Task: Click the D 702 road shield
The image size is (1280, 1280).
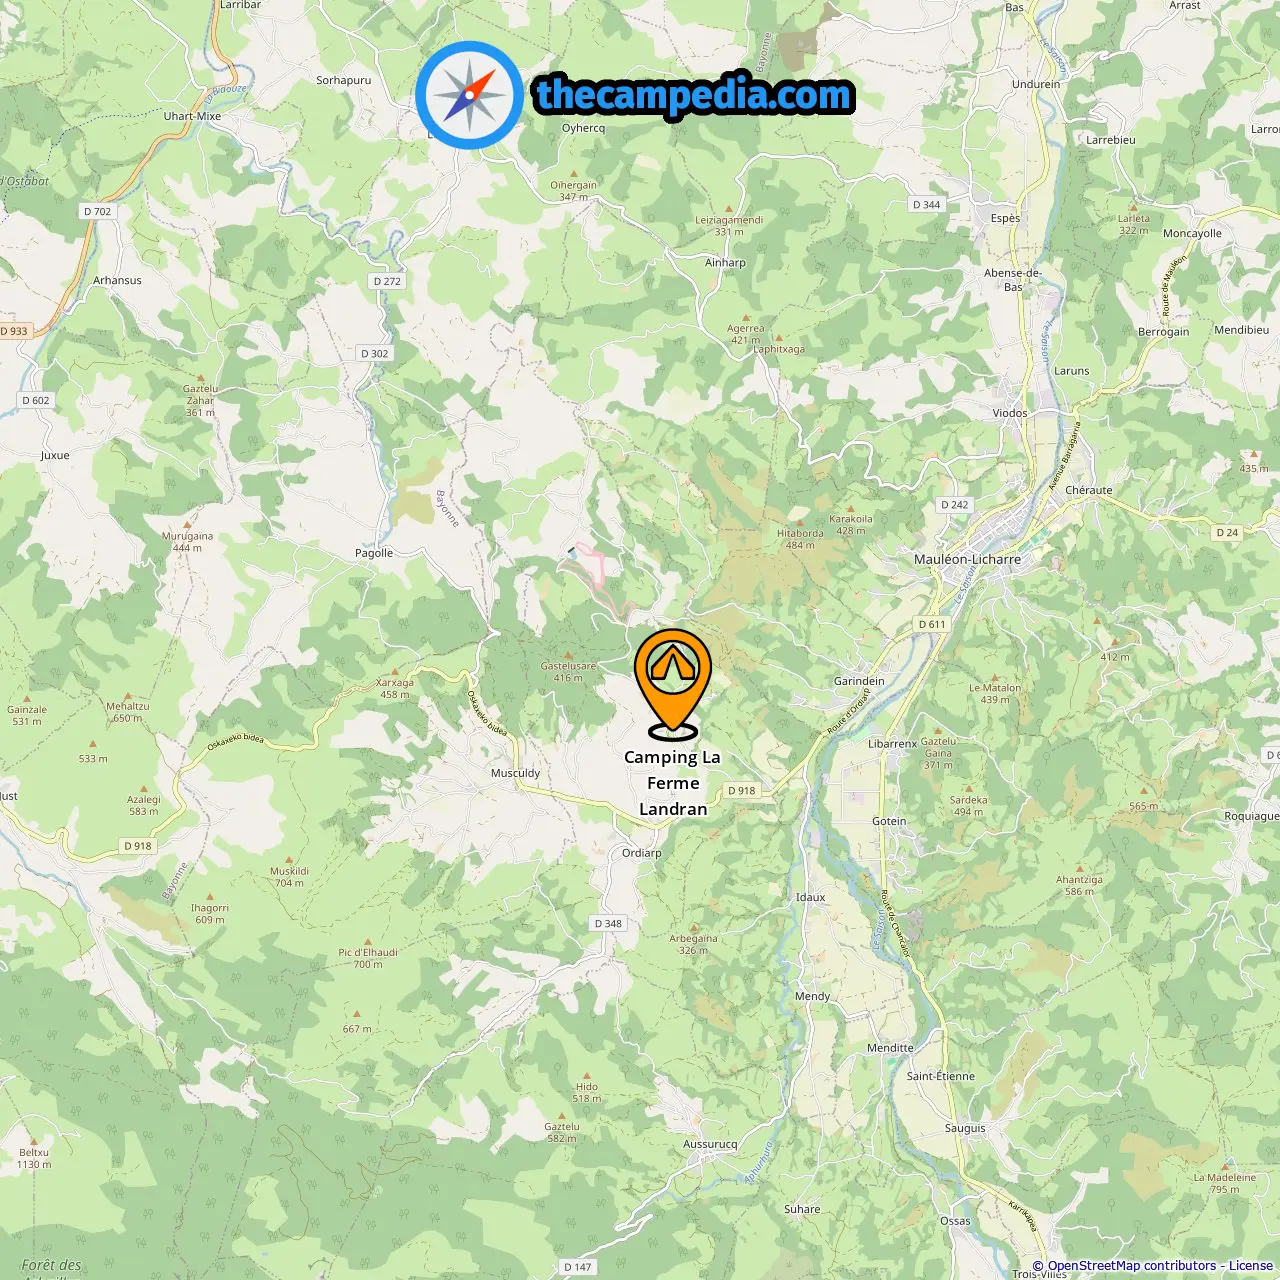Action: coord(97,211)
